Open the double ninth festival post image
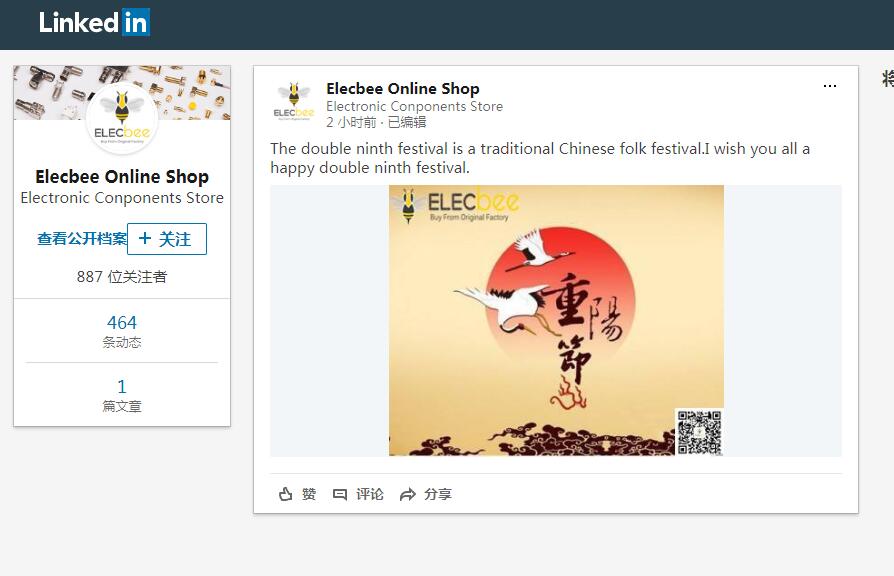 [555, 320]
